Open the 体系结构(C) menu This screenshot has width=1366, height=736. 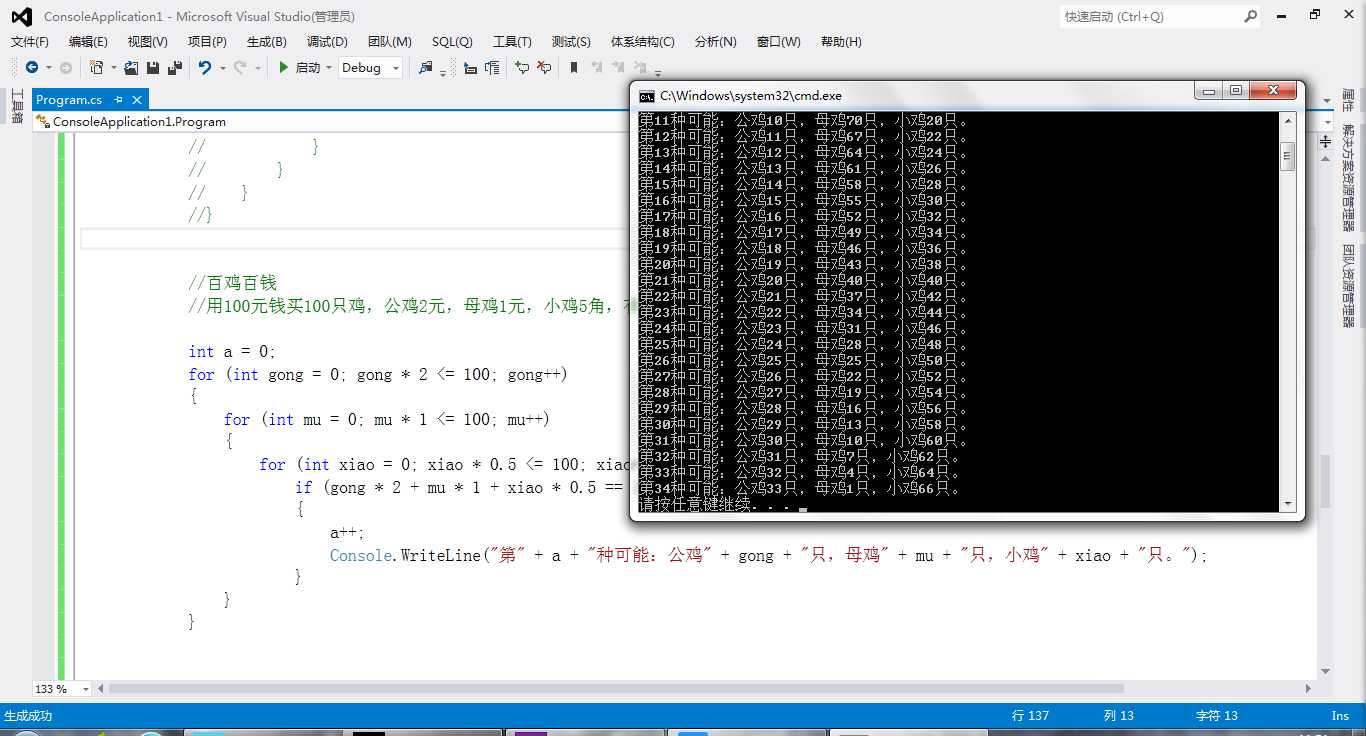[643, 41]
